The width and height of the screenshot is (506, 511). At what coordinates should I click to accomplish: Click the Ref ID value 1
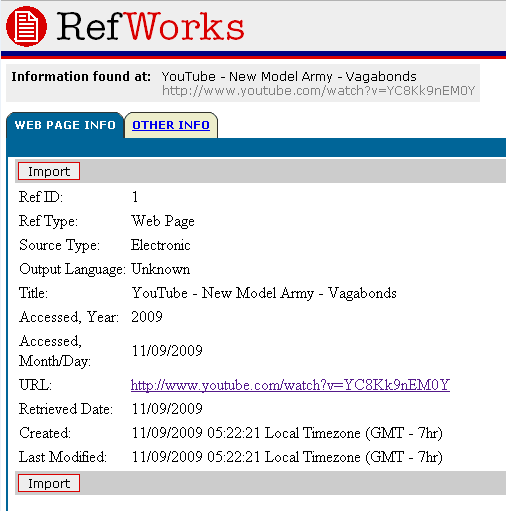pyautogui.click(x=135, y=197)
